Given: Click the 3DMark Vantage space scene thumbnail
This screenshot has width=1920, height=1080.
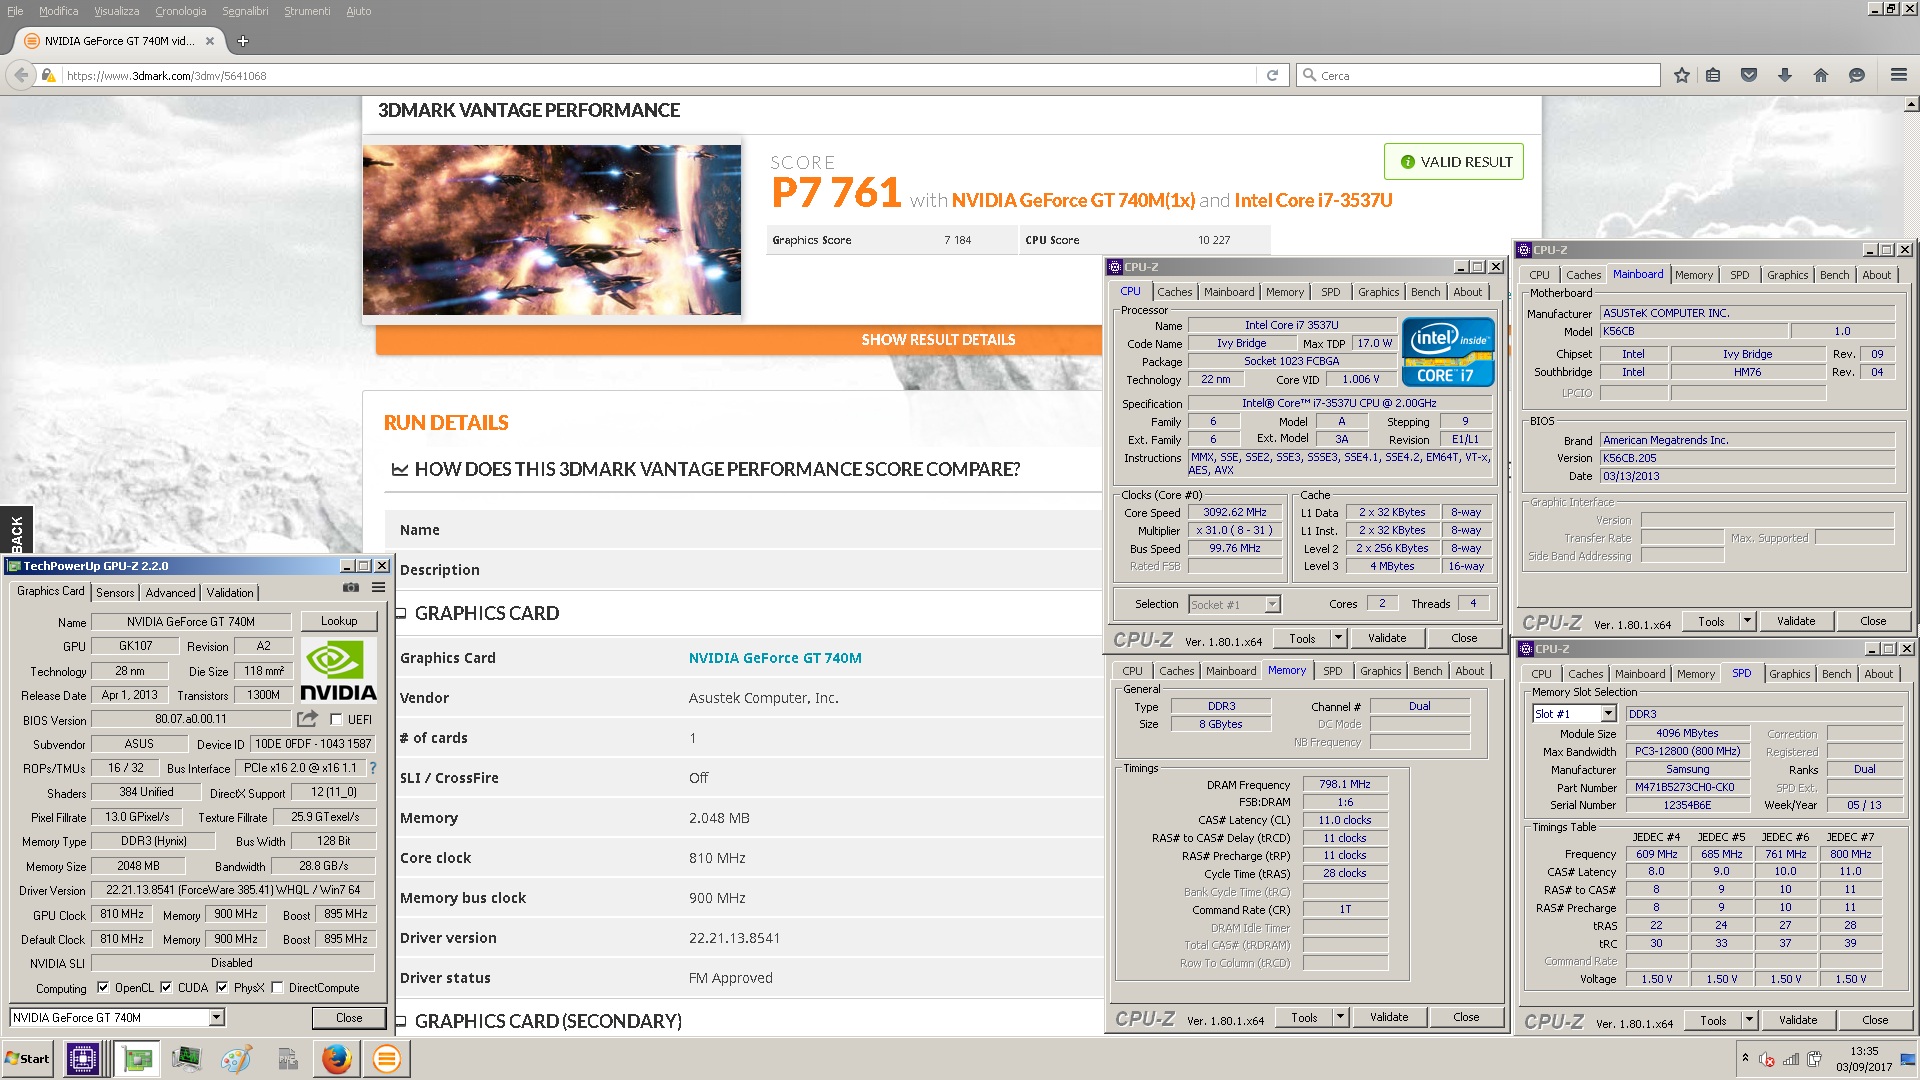Looking at the screenshot, I should pyautogui.click(x=552, y=230).
